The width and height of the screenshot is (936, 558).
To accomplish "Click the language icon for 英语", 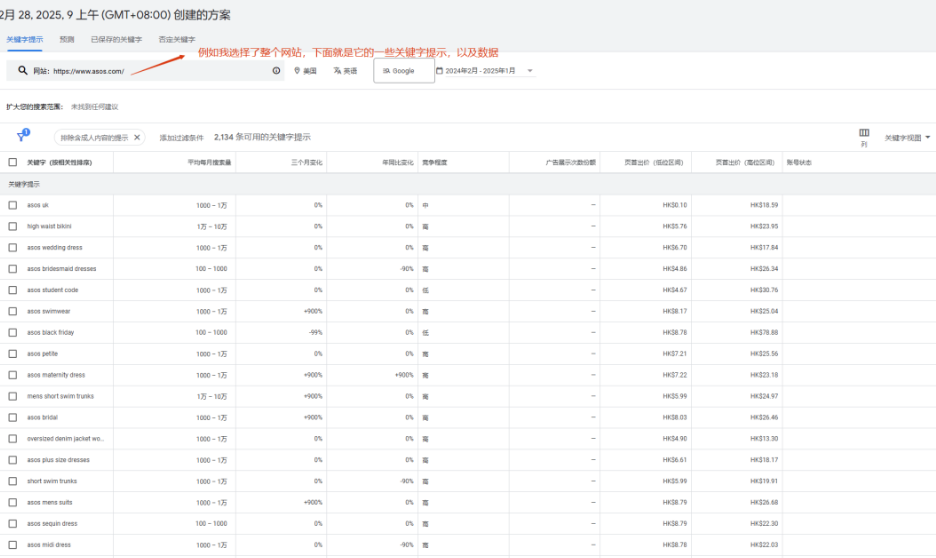I will (338, 71).
